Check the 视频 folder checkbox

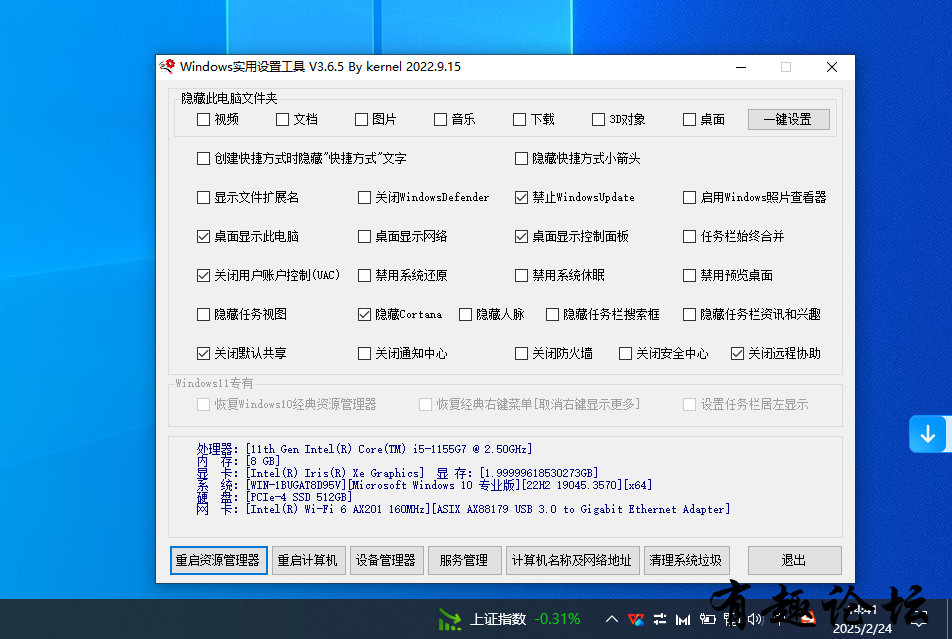click(x=203, y=120)
